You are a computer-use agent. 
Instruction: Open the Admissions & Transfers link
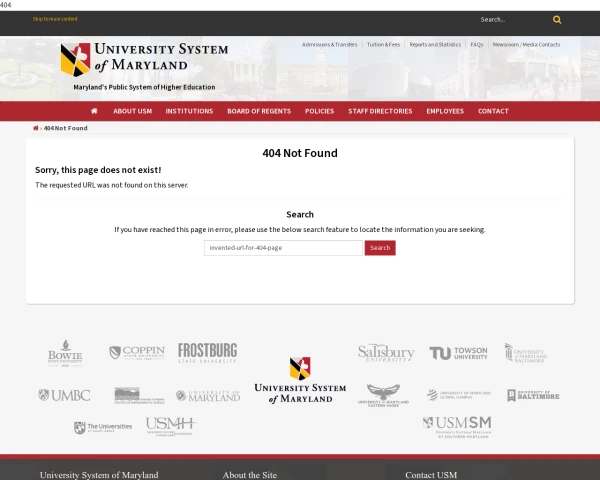pos(329,44)
